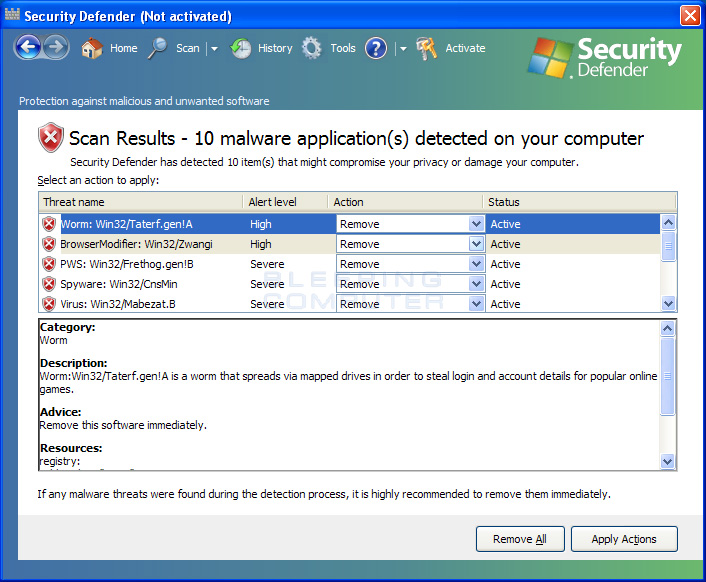Select the BrowserModifier: Win32/Zwangi threat row
Viewport: 706px width, 582px height.
(x=350, y=244)
